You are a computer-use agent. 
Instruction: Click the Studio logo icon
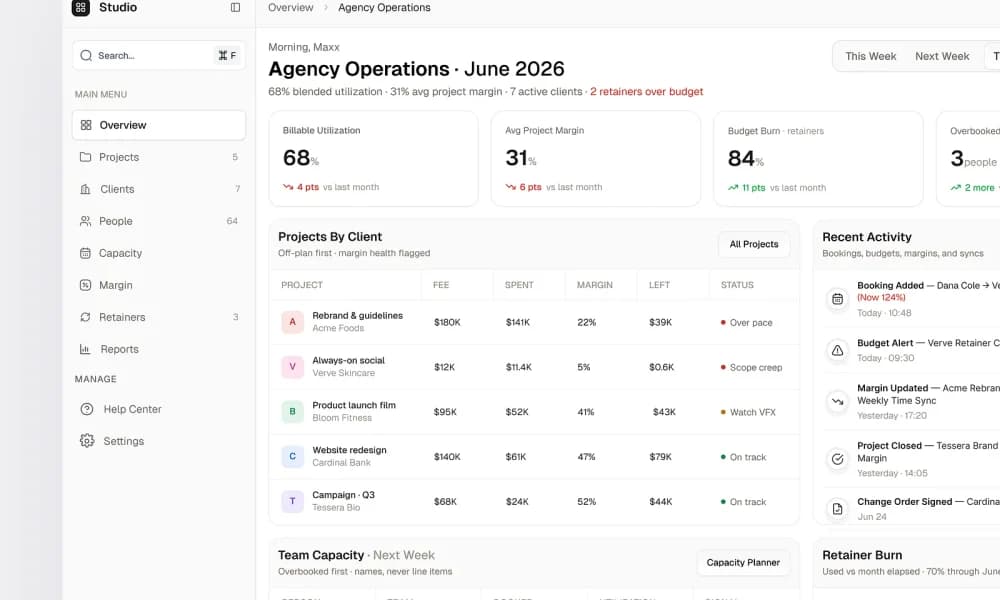(80, 8)
